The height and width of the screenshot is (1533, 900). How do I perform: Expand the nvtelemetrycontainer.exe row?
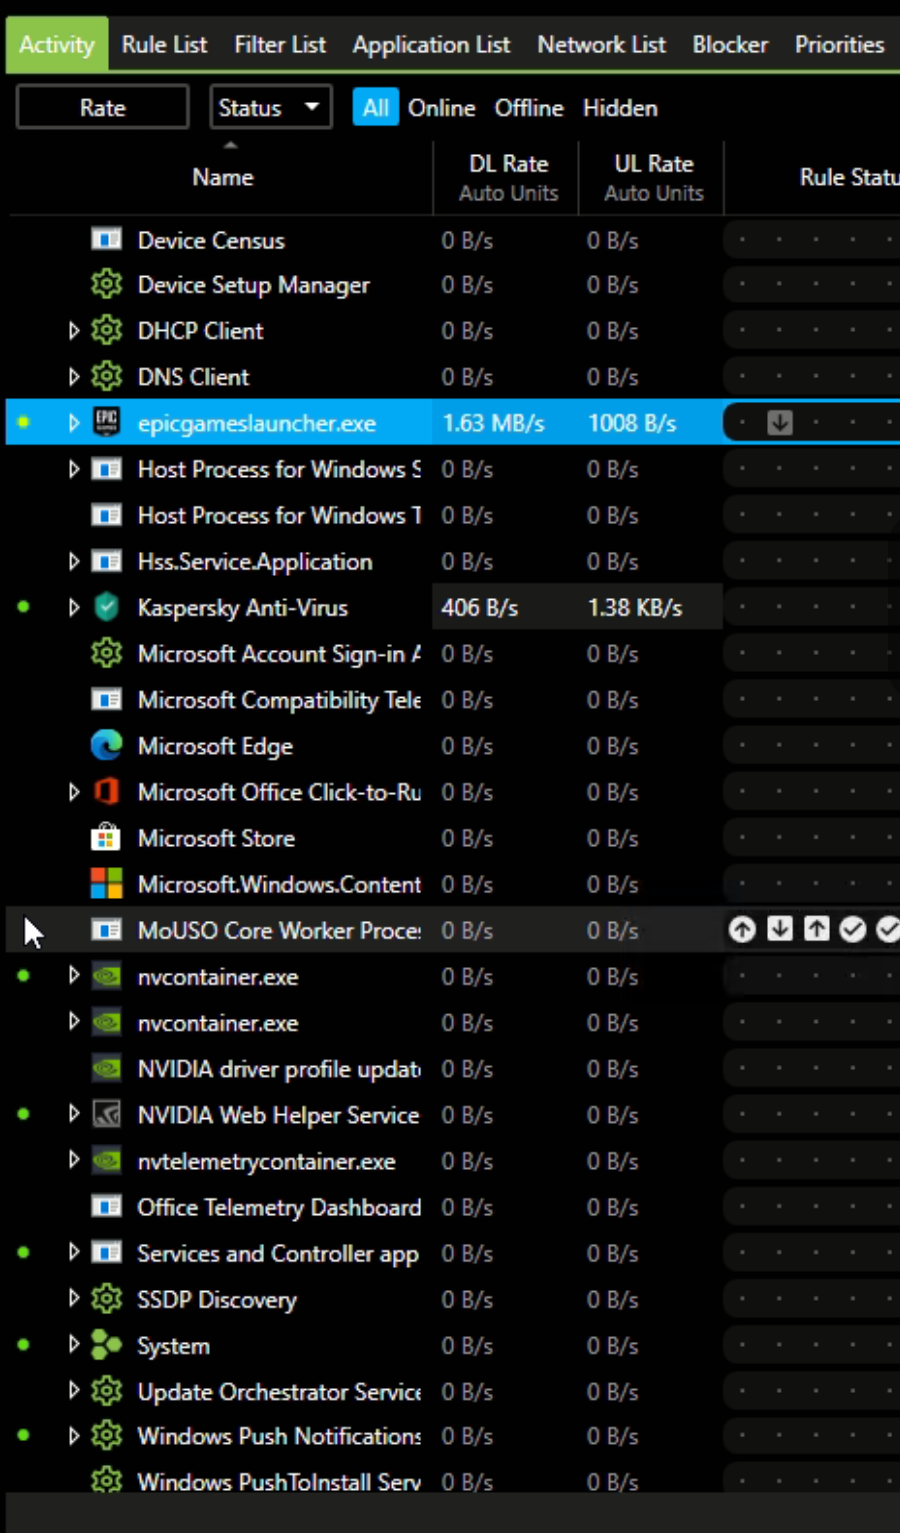tap(73, 1159)
